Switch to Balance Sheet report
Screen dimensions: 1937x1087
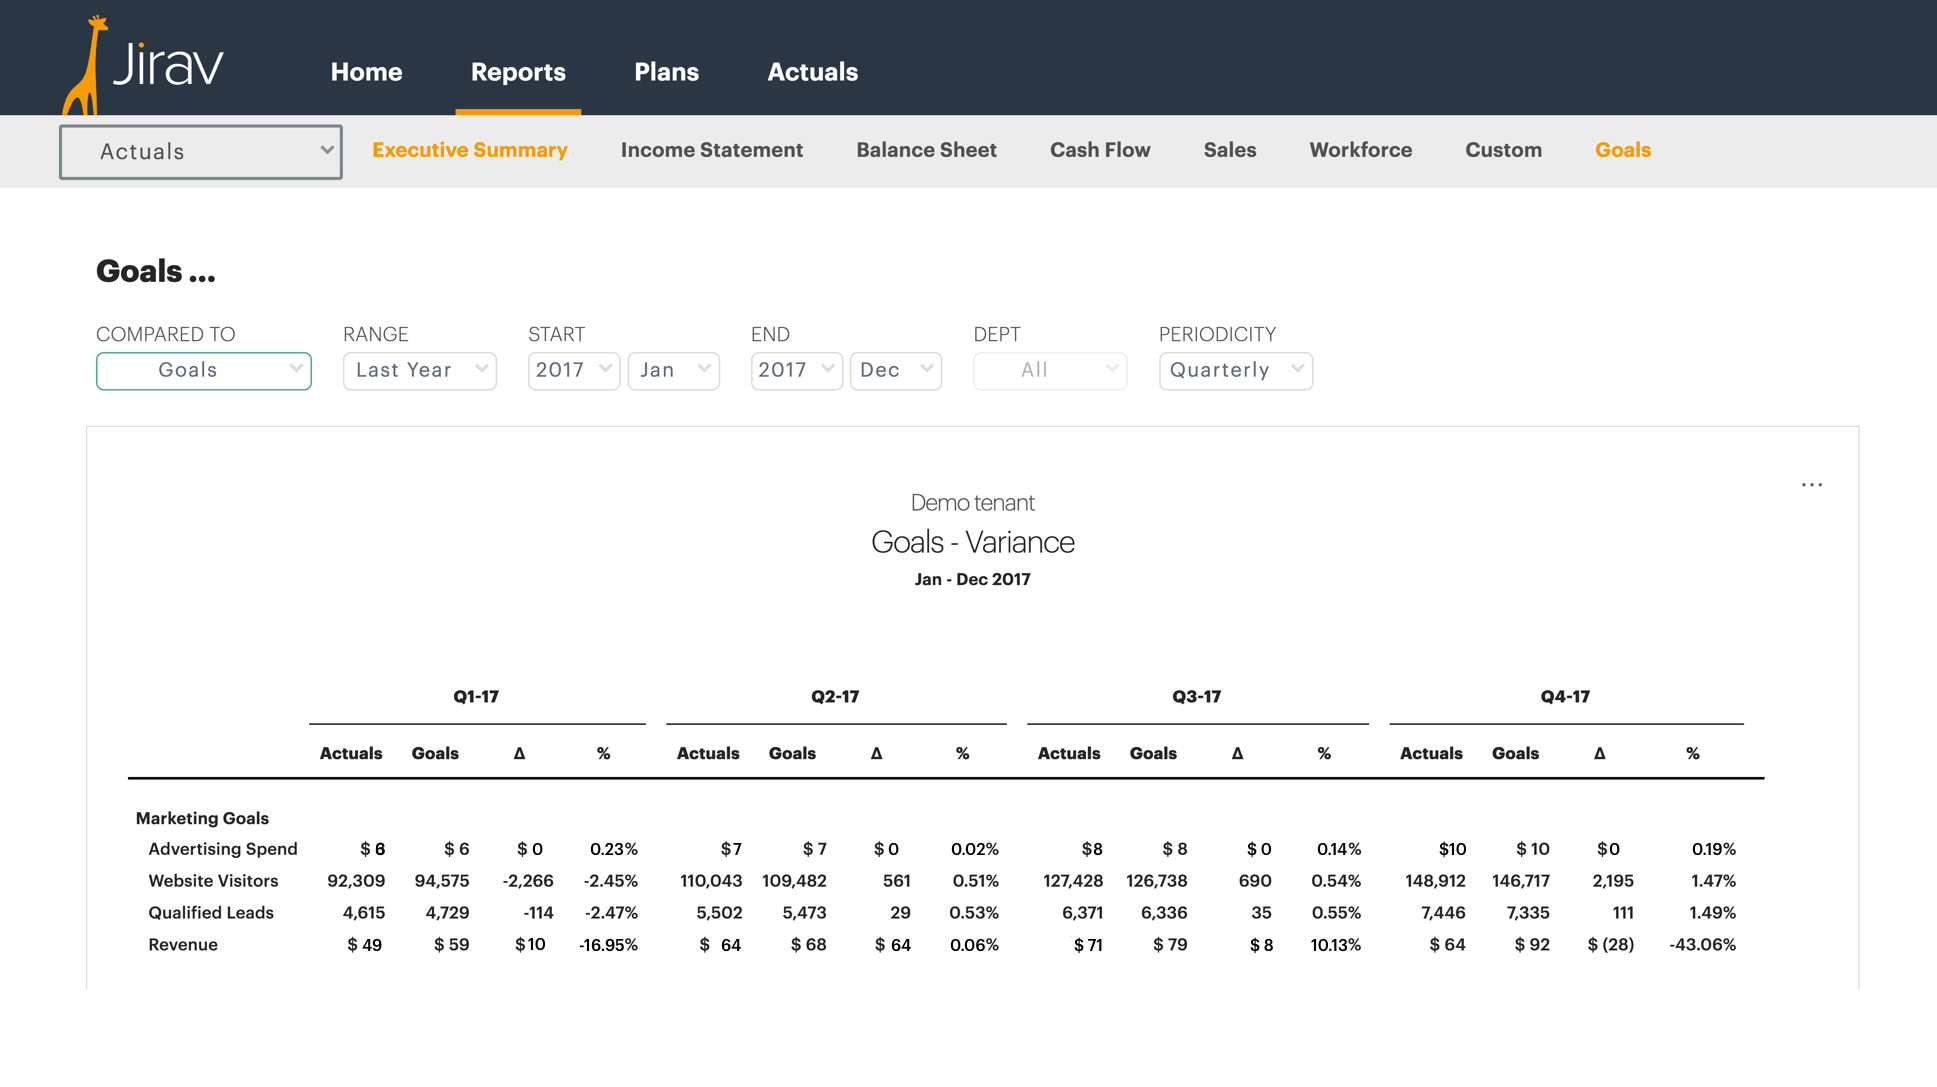click(926, 149)
